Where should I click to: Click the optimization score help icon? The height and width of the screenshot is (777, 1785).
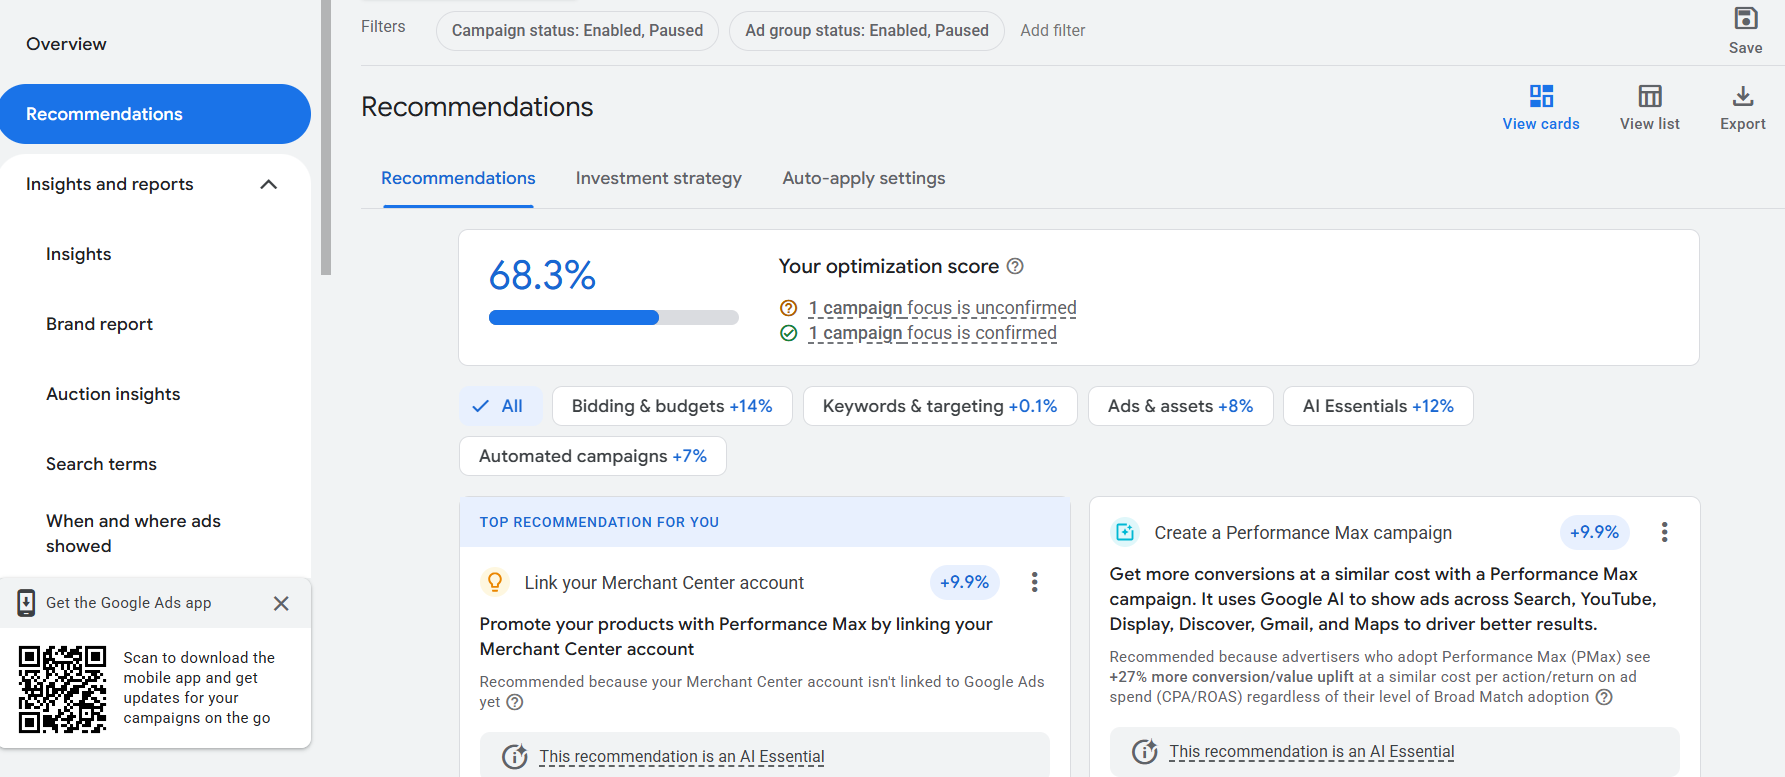click(1015, 266)
